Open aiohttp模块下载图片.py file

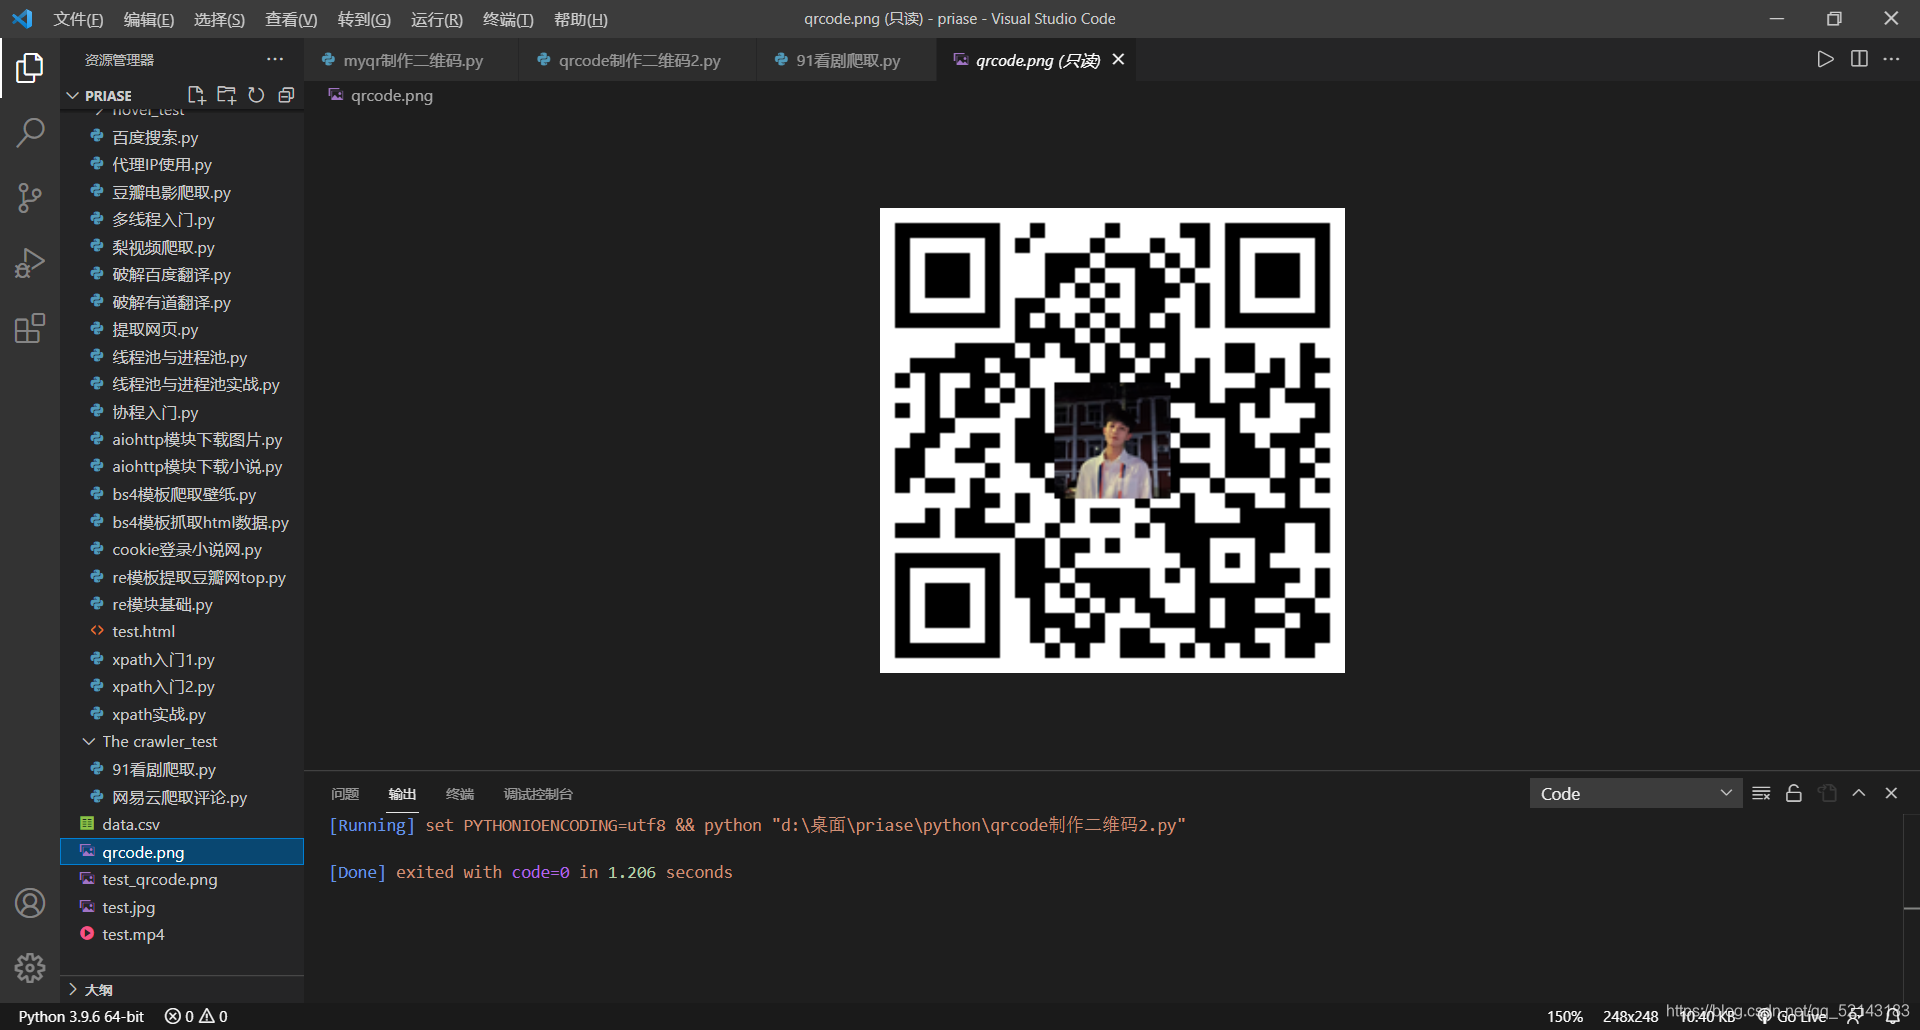(182, 439)
